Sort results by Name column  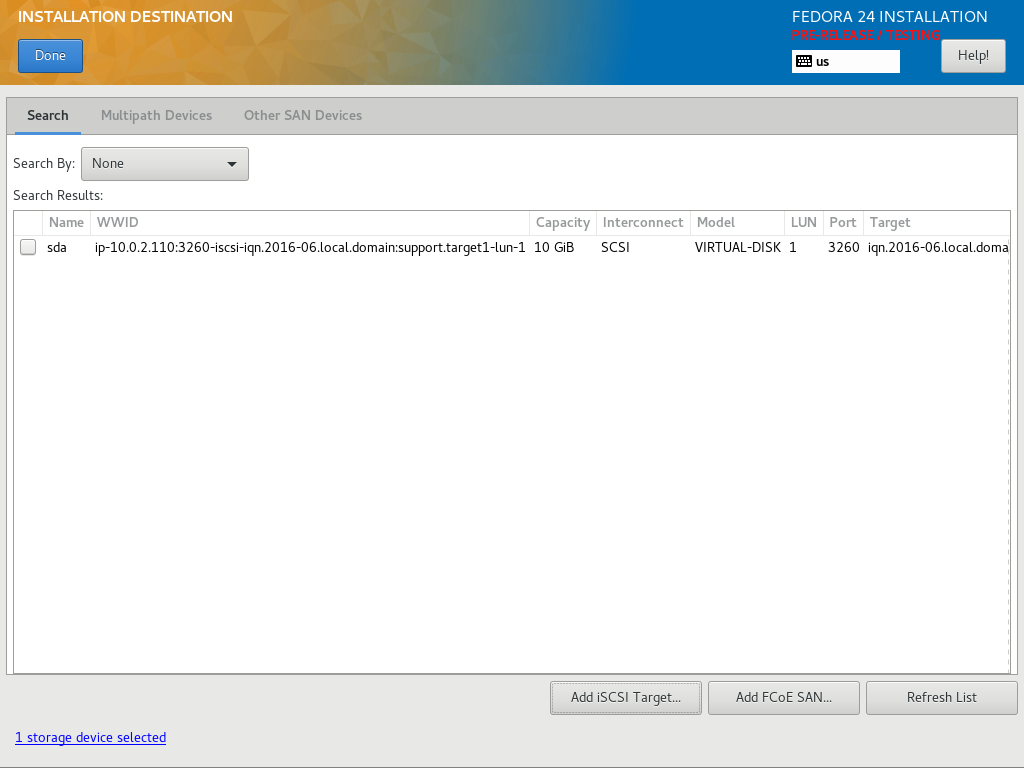click(67, 223)
